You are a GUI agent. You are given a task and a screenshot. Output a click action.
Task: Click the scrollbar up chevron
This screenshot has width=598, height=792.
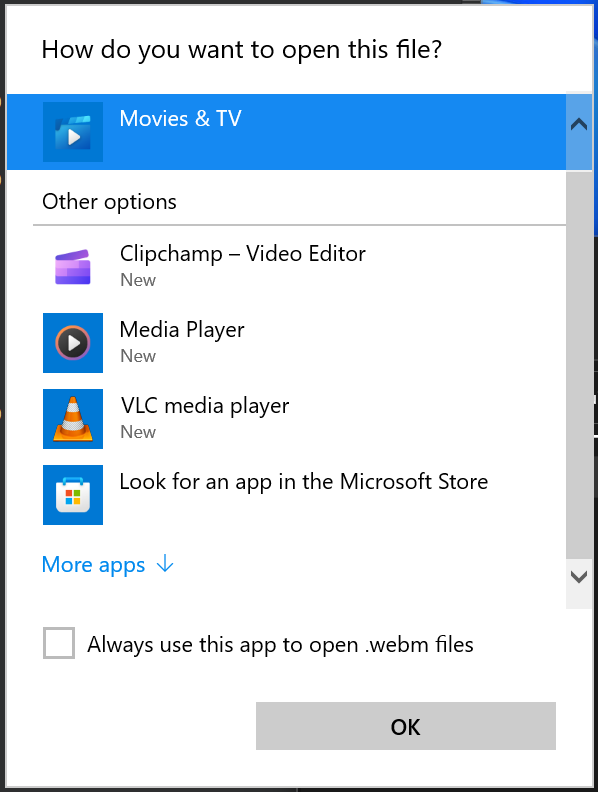pyautogui.click(x=579, y=124)
